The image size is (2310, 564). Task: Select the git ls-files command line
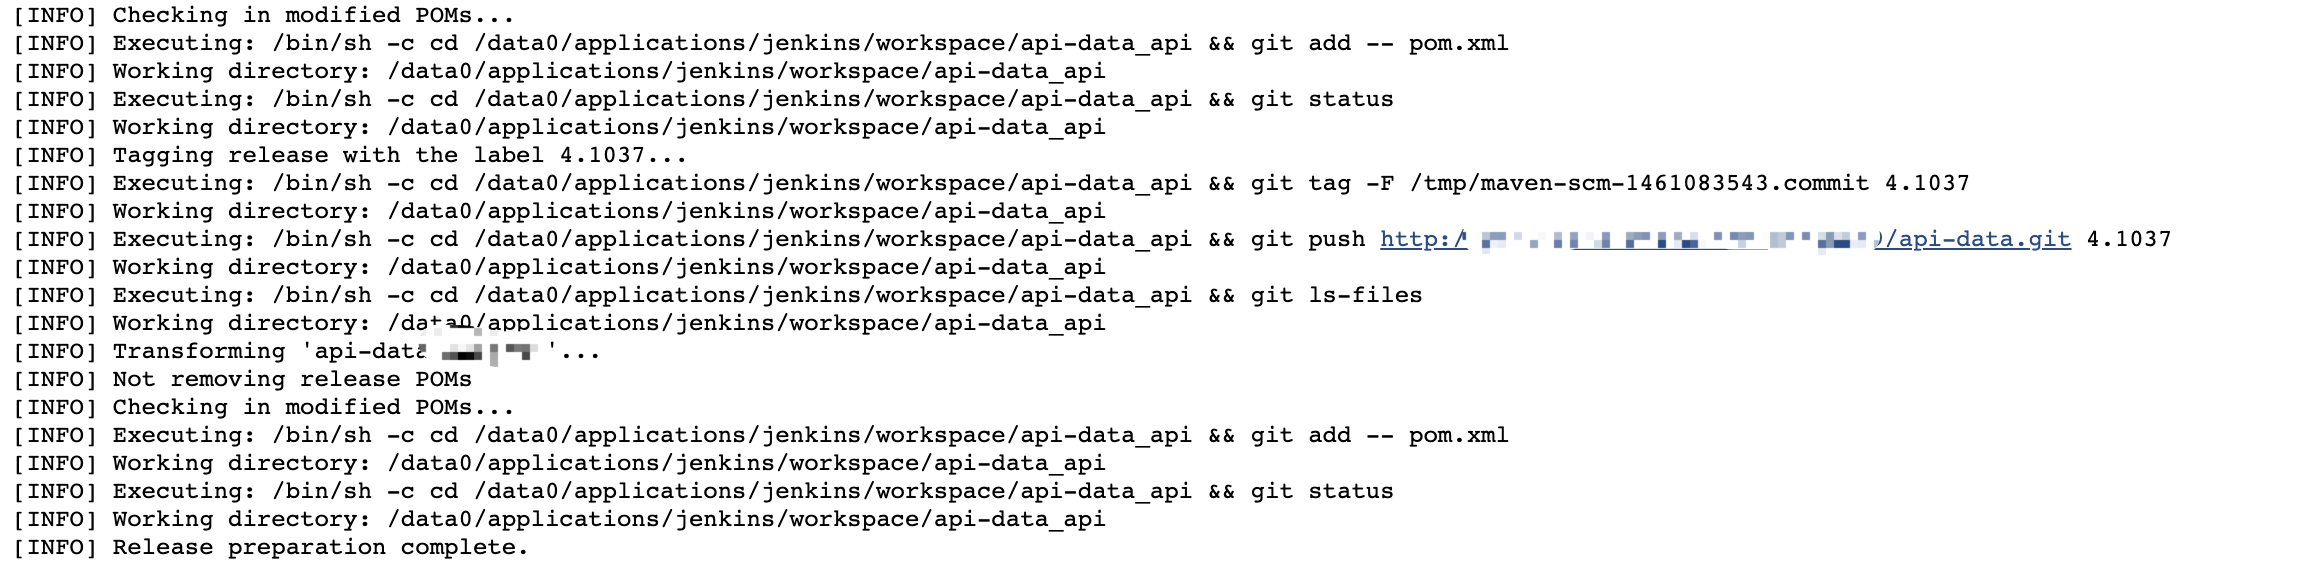click(766, 296)
